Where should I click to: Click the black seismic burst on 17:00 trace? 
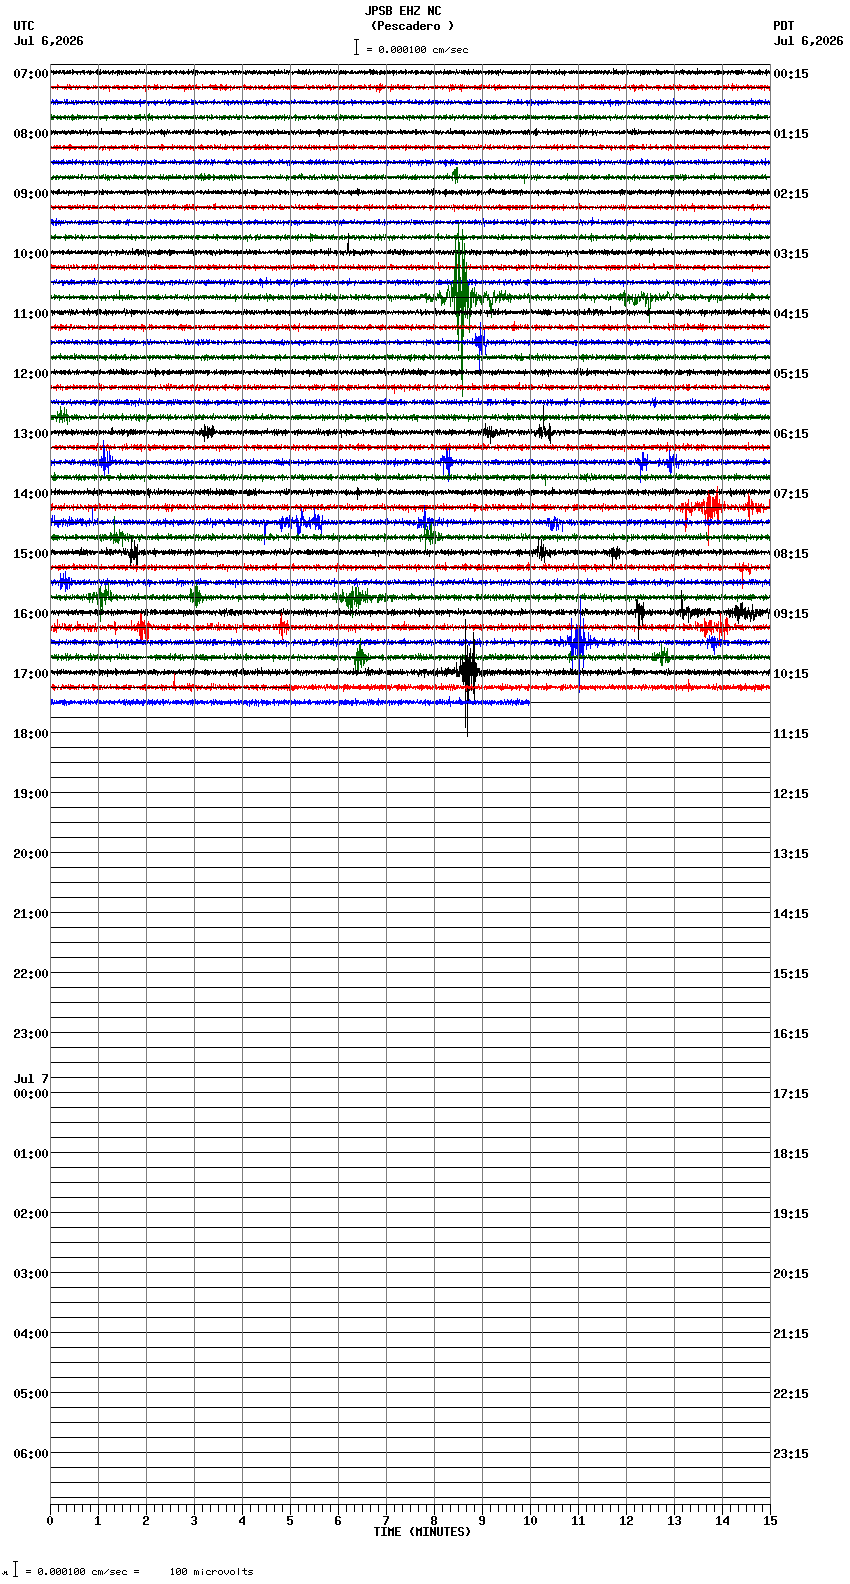click(468, 672)
